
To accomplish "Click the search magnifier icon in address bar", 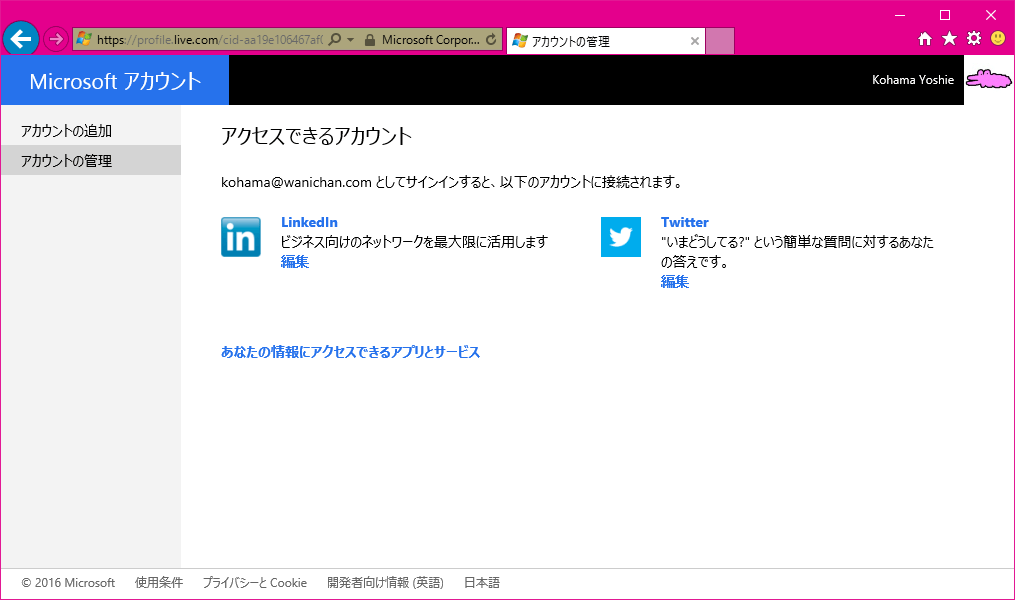I will pyautogui.click(x=335, y=39).
